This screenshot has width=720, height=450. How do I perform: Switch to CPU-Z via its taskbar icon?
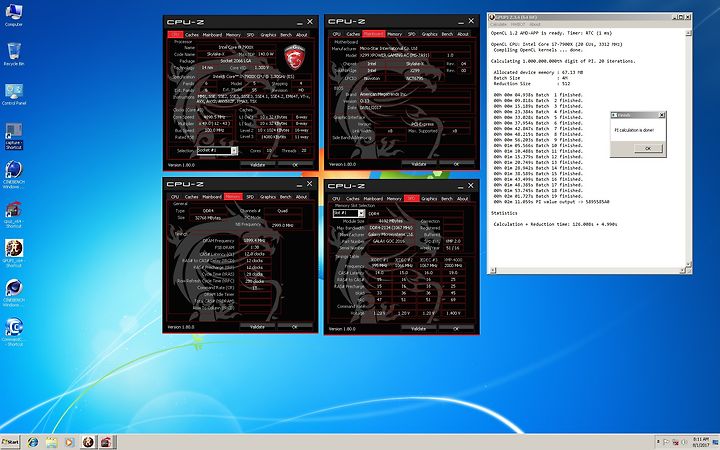[x=106, y=442]
